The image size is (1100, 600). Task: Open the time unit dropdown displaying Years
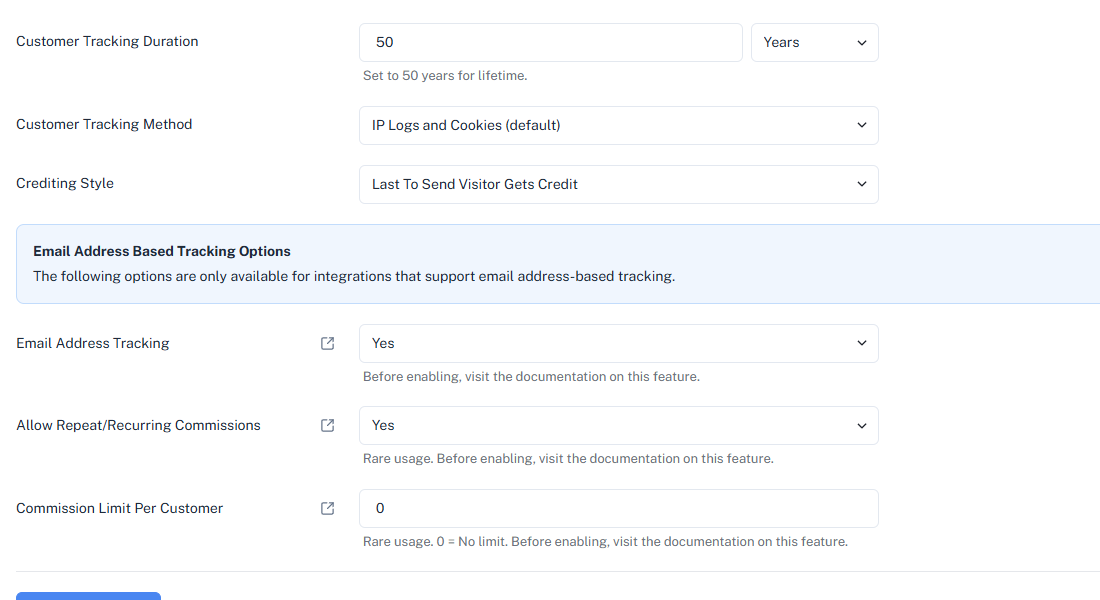tap(814, 42)
